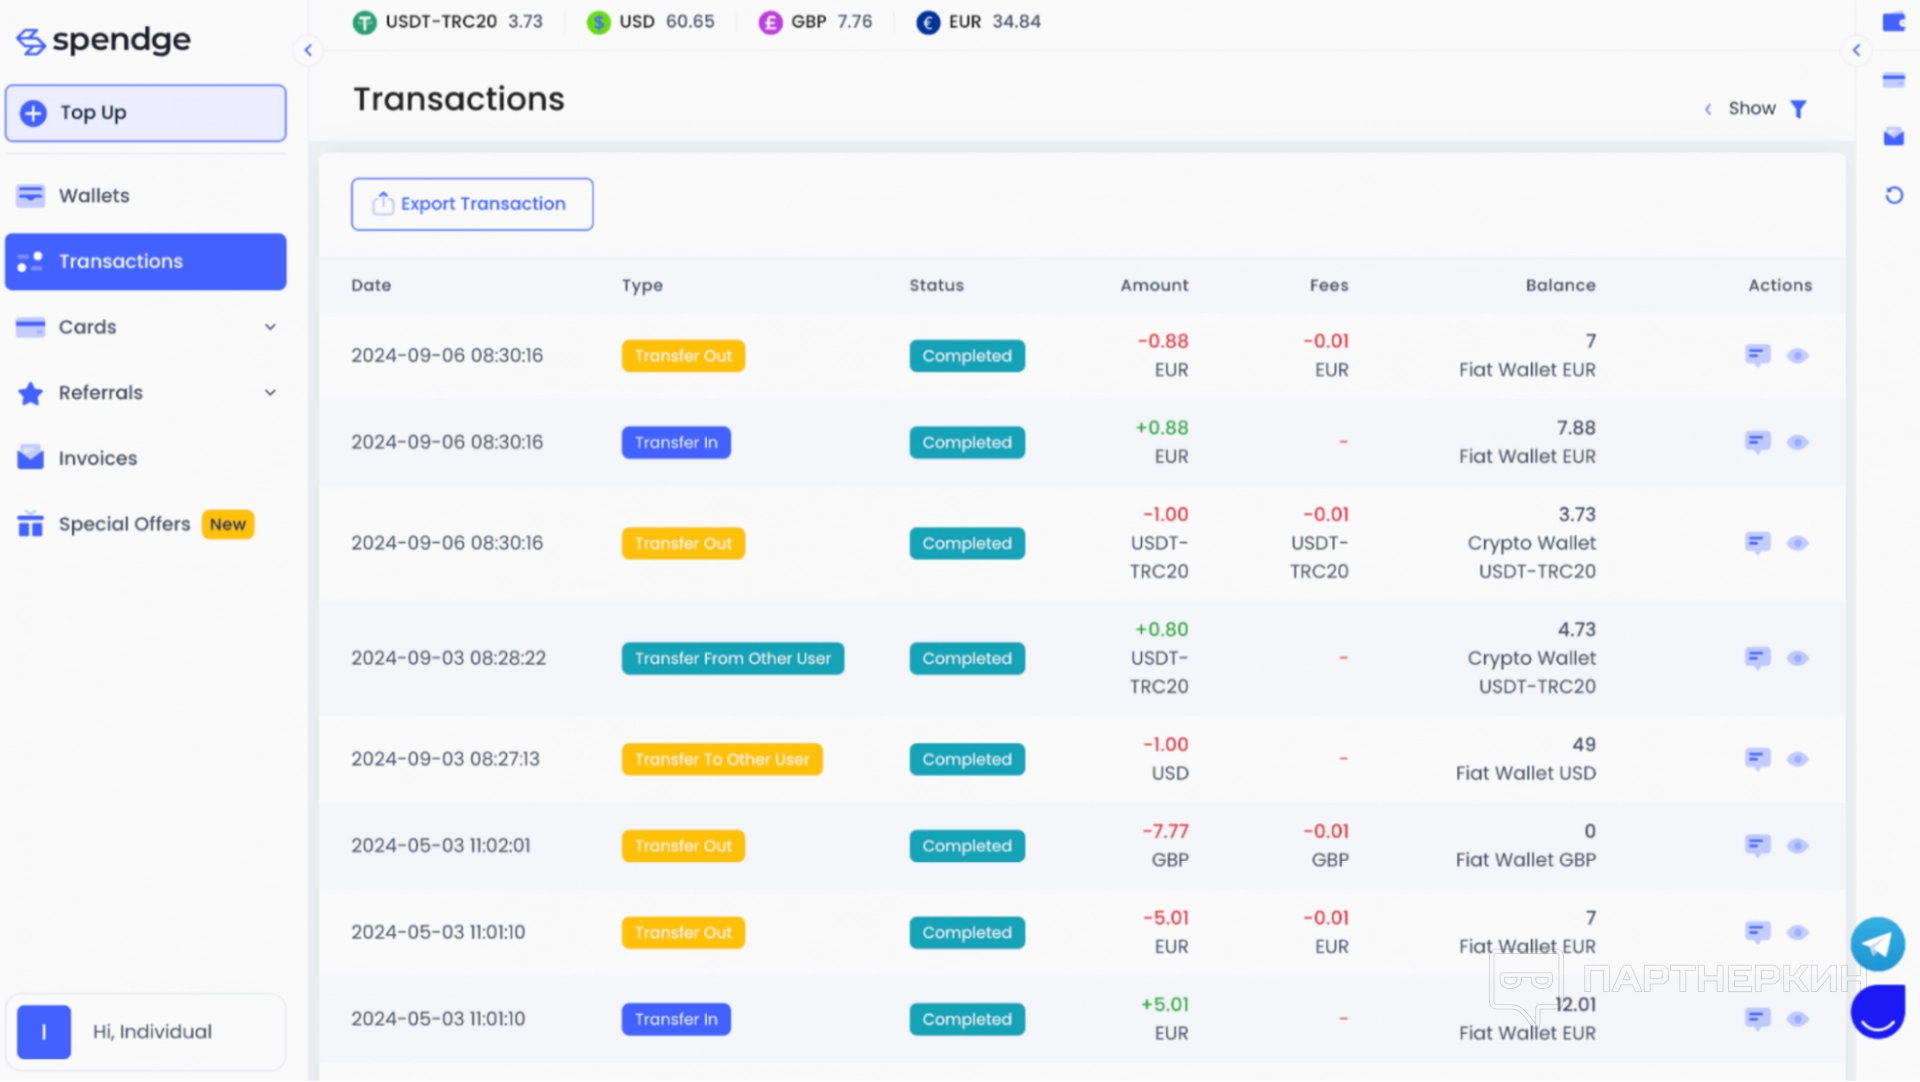Click the envelope icon in right sidebar
Image resolution: width=1920 pixels, height=1082 pixels.
click(x=1894, y=137)
